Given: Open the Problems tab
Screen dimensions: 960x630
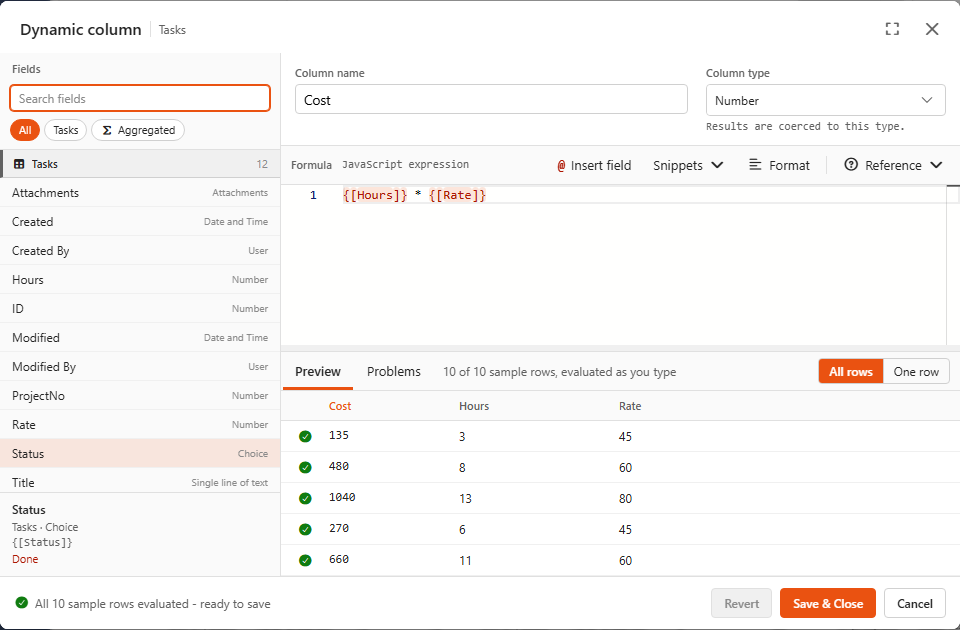Looking at the screenshot, I should pos(394,372).
